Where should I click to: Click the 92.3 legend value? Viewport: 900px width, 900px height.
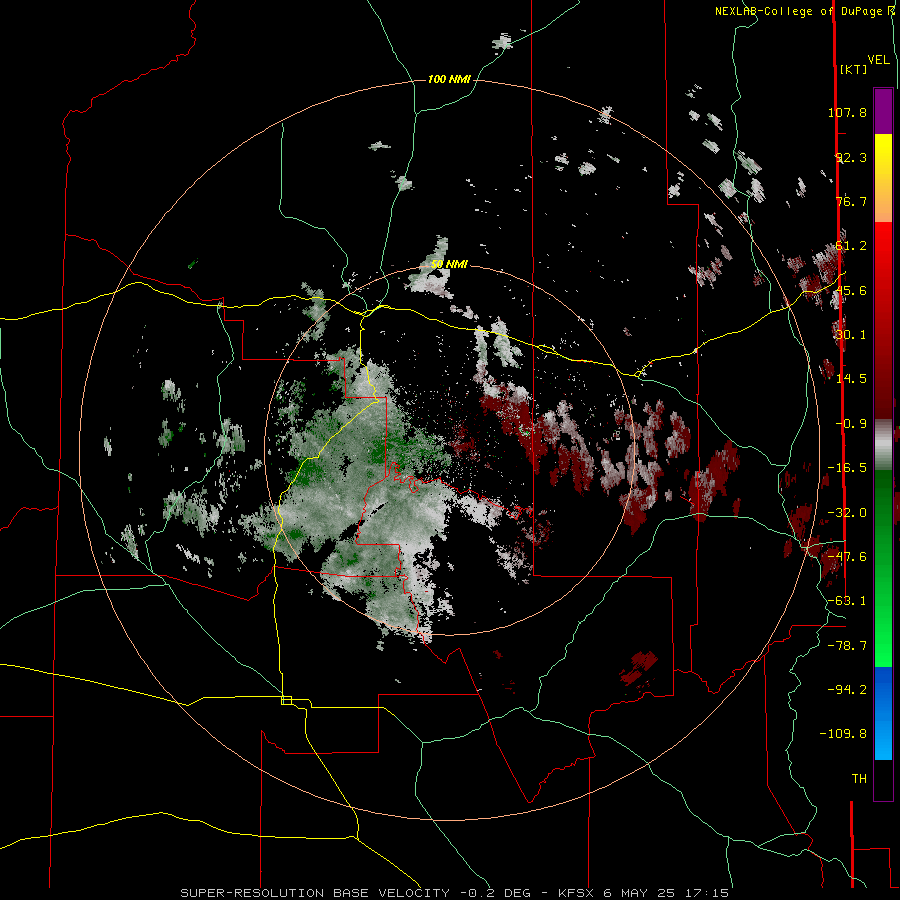[851, 157]
